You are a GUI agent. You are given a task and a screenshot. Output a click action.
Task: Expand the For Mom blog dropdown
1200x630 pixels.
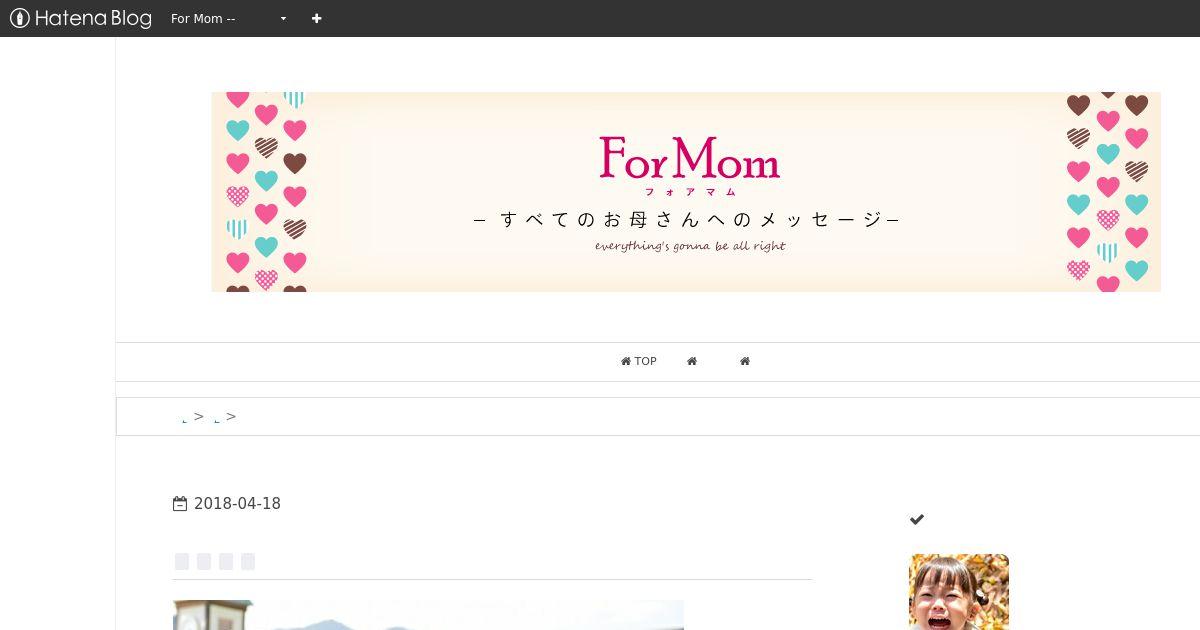228,18
